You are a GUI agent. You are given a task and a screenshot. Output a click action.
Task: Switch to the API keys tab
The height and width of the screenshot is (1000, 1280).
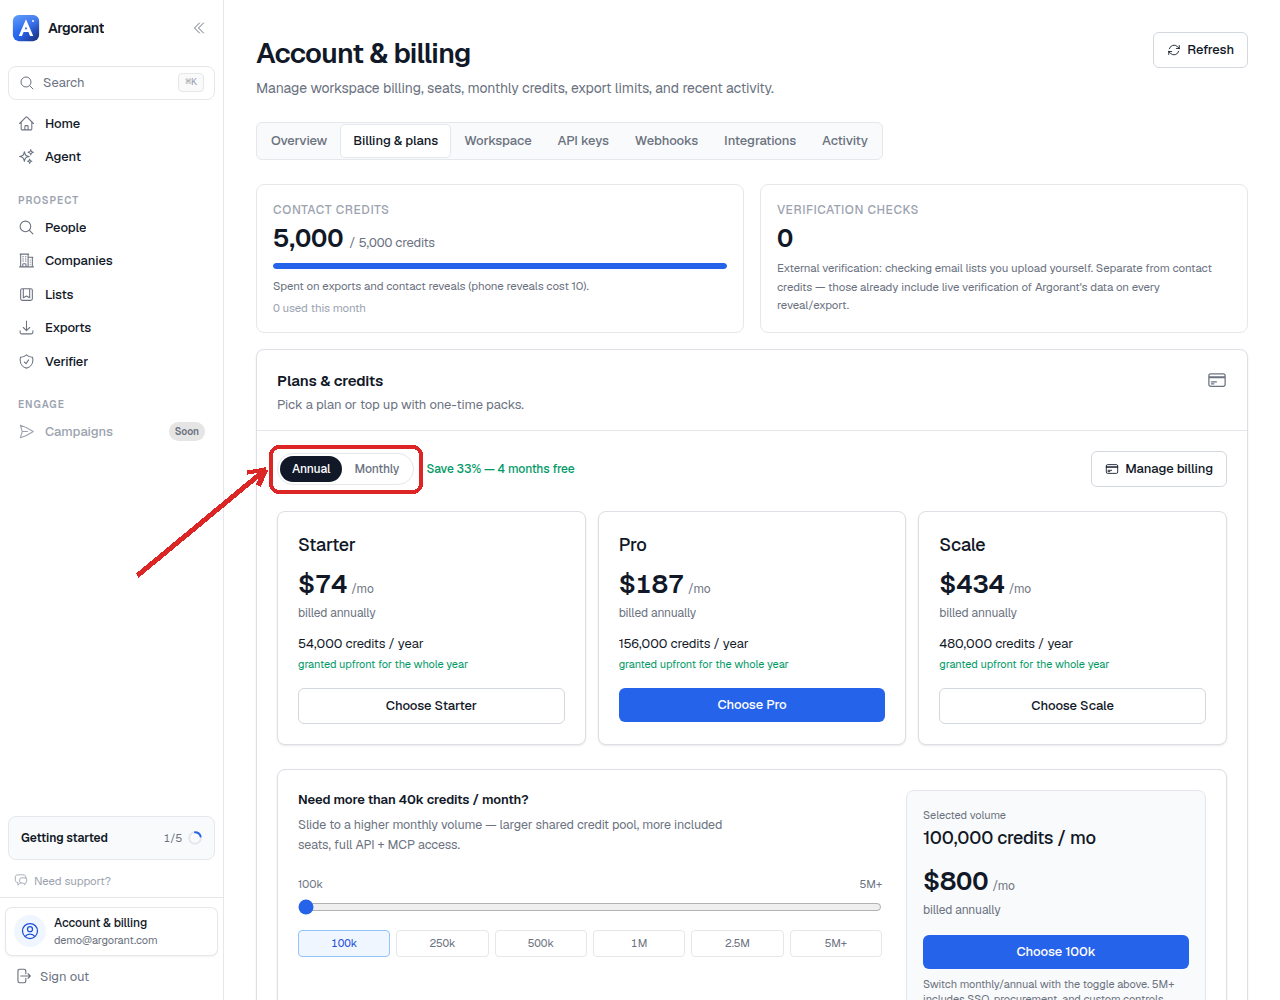(583, 141)
